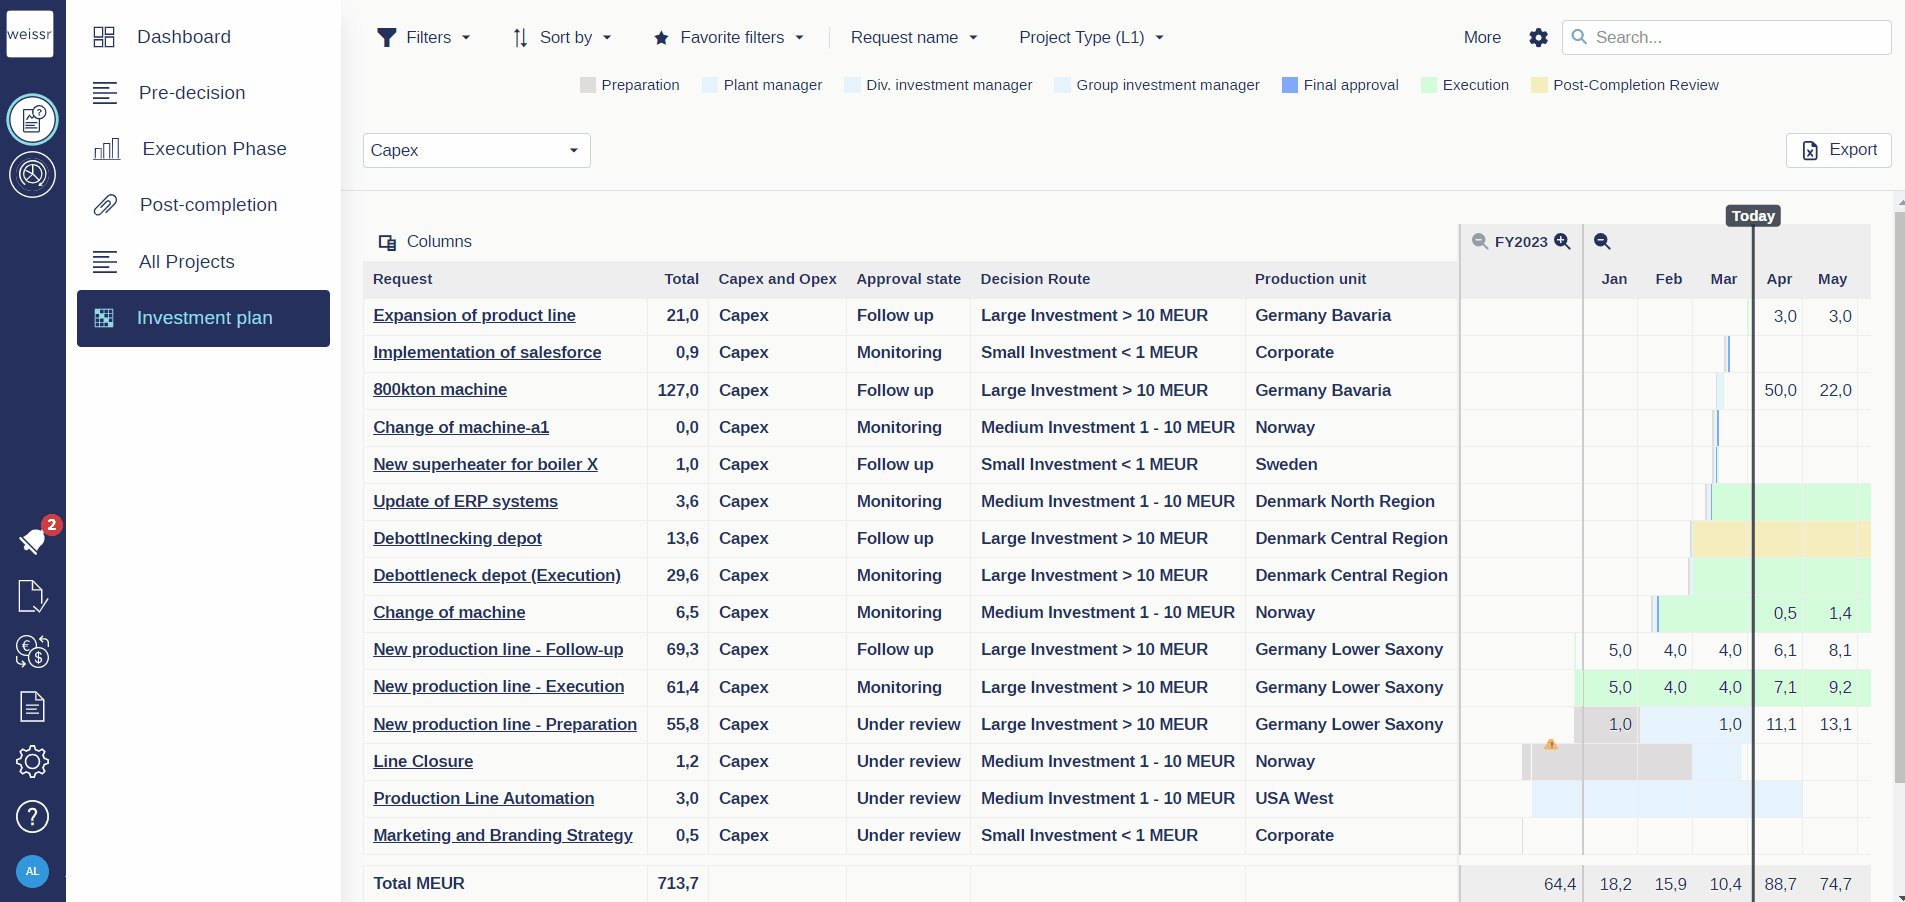Viewport: 1905px width, 902px height.
Task: Open the document edit icon in sidebar
Action: pyautogui.click(x=33, y=597)
